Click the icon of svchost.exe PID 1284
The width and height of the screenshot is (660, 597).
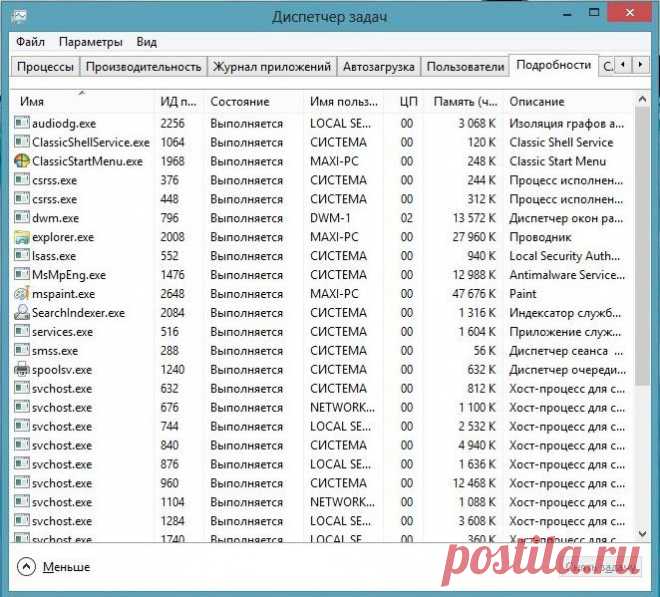21,521
